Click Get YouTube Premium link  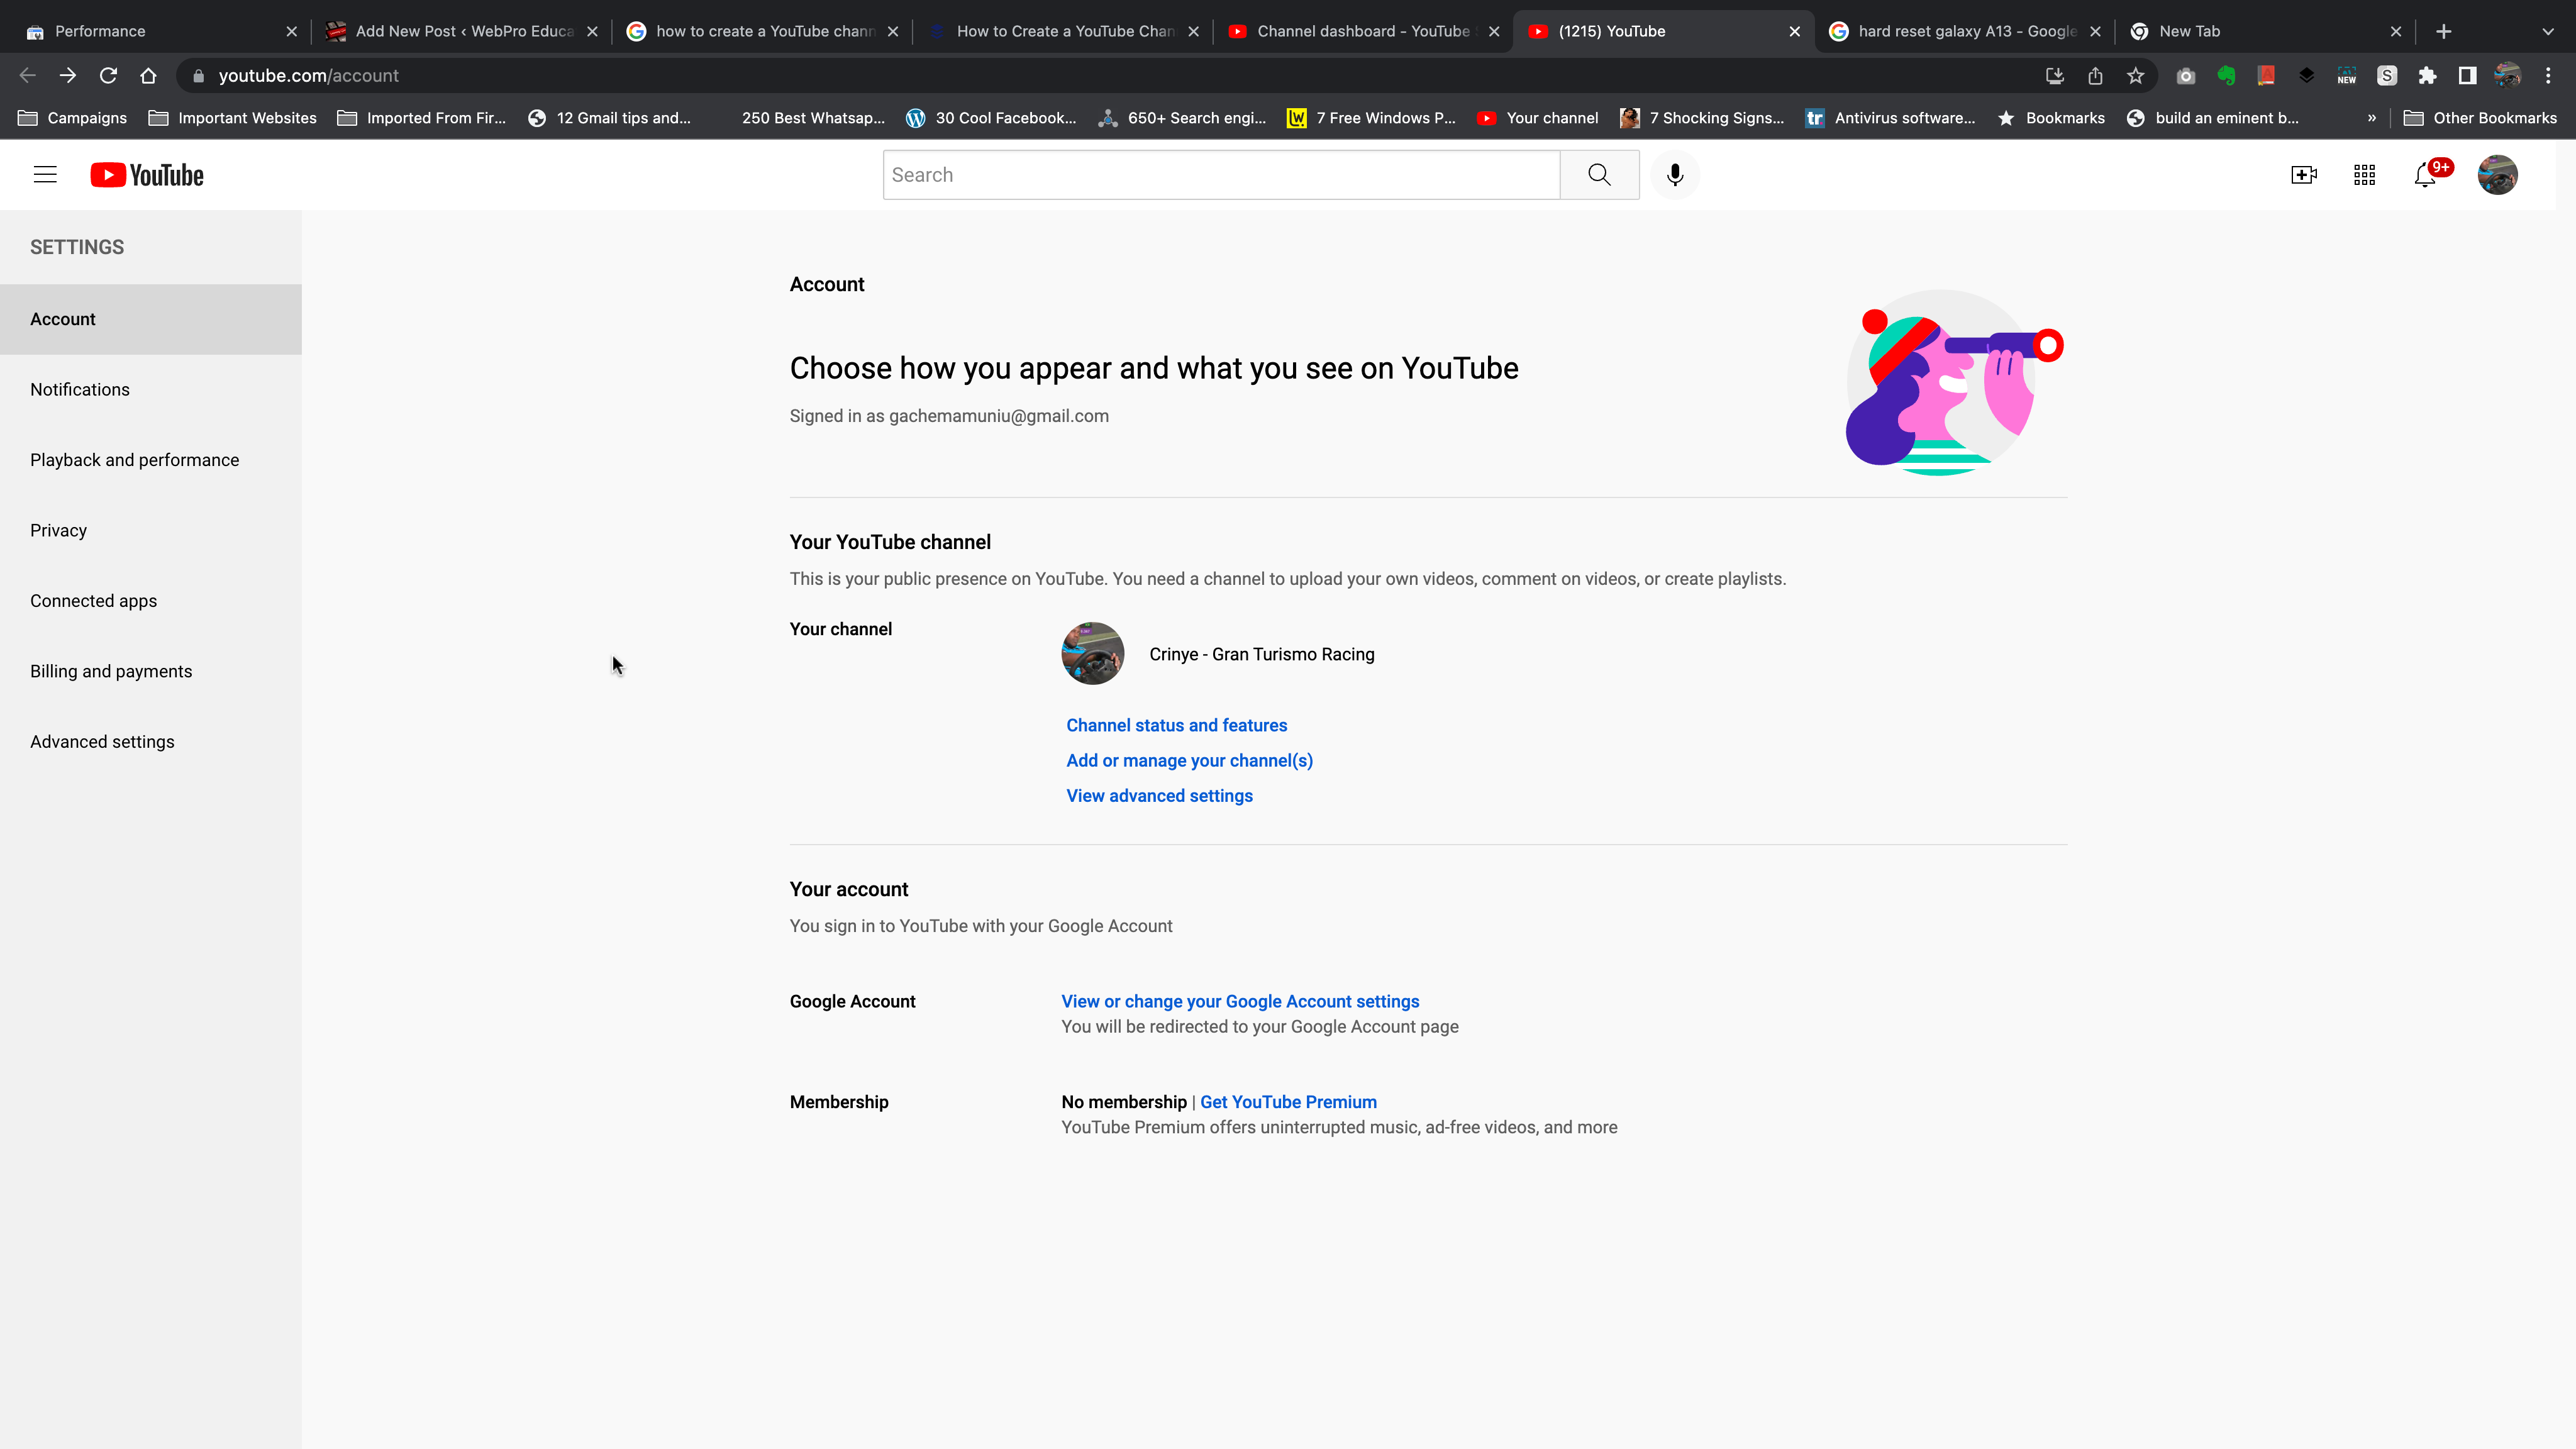coord(1288,1102)
